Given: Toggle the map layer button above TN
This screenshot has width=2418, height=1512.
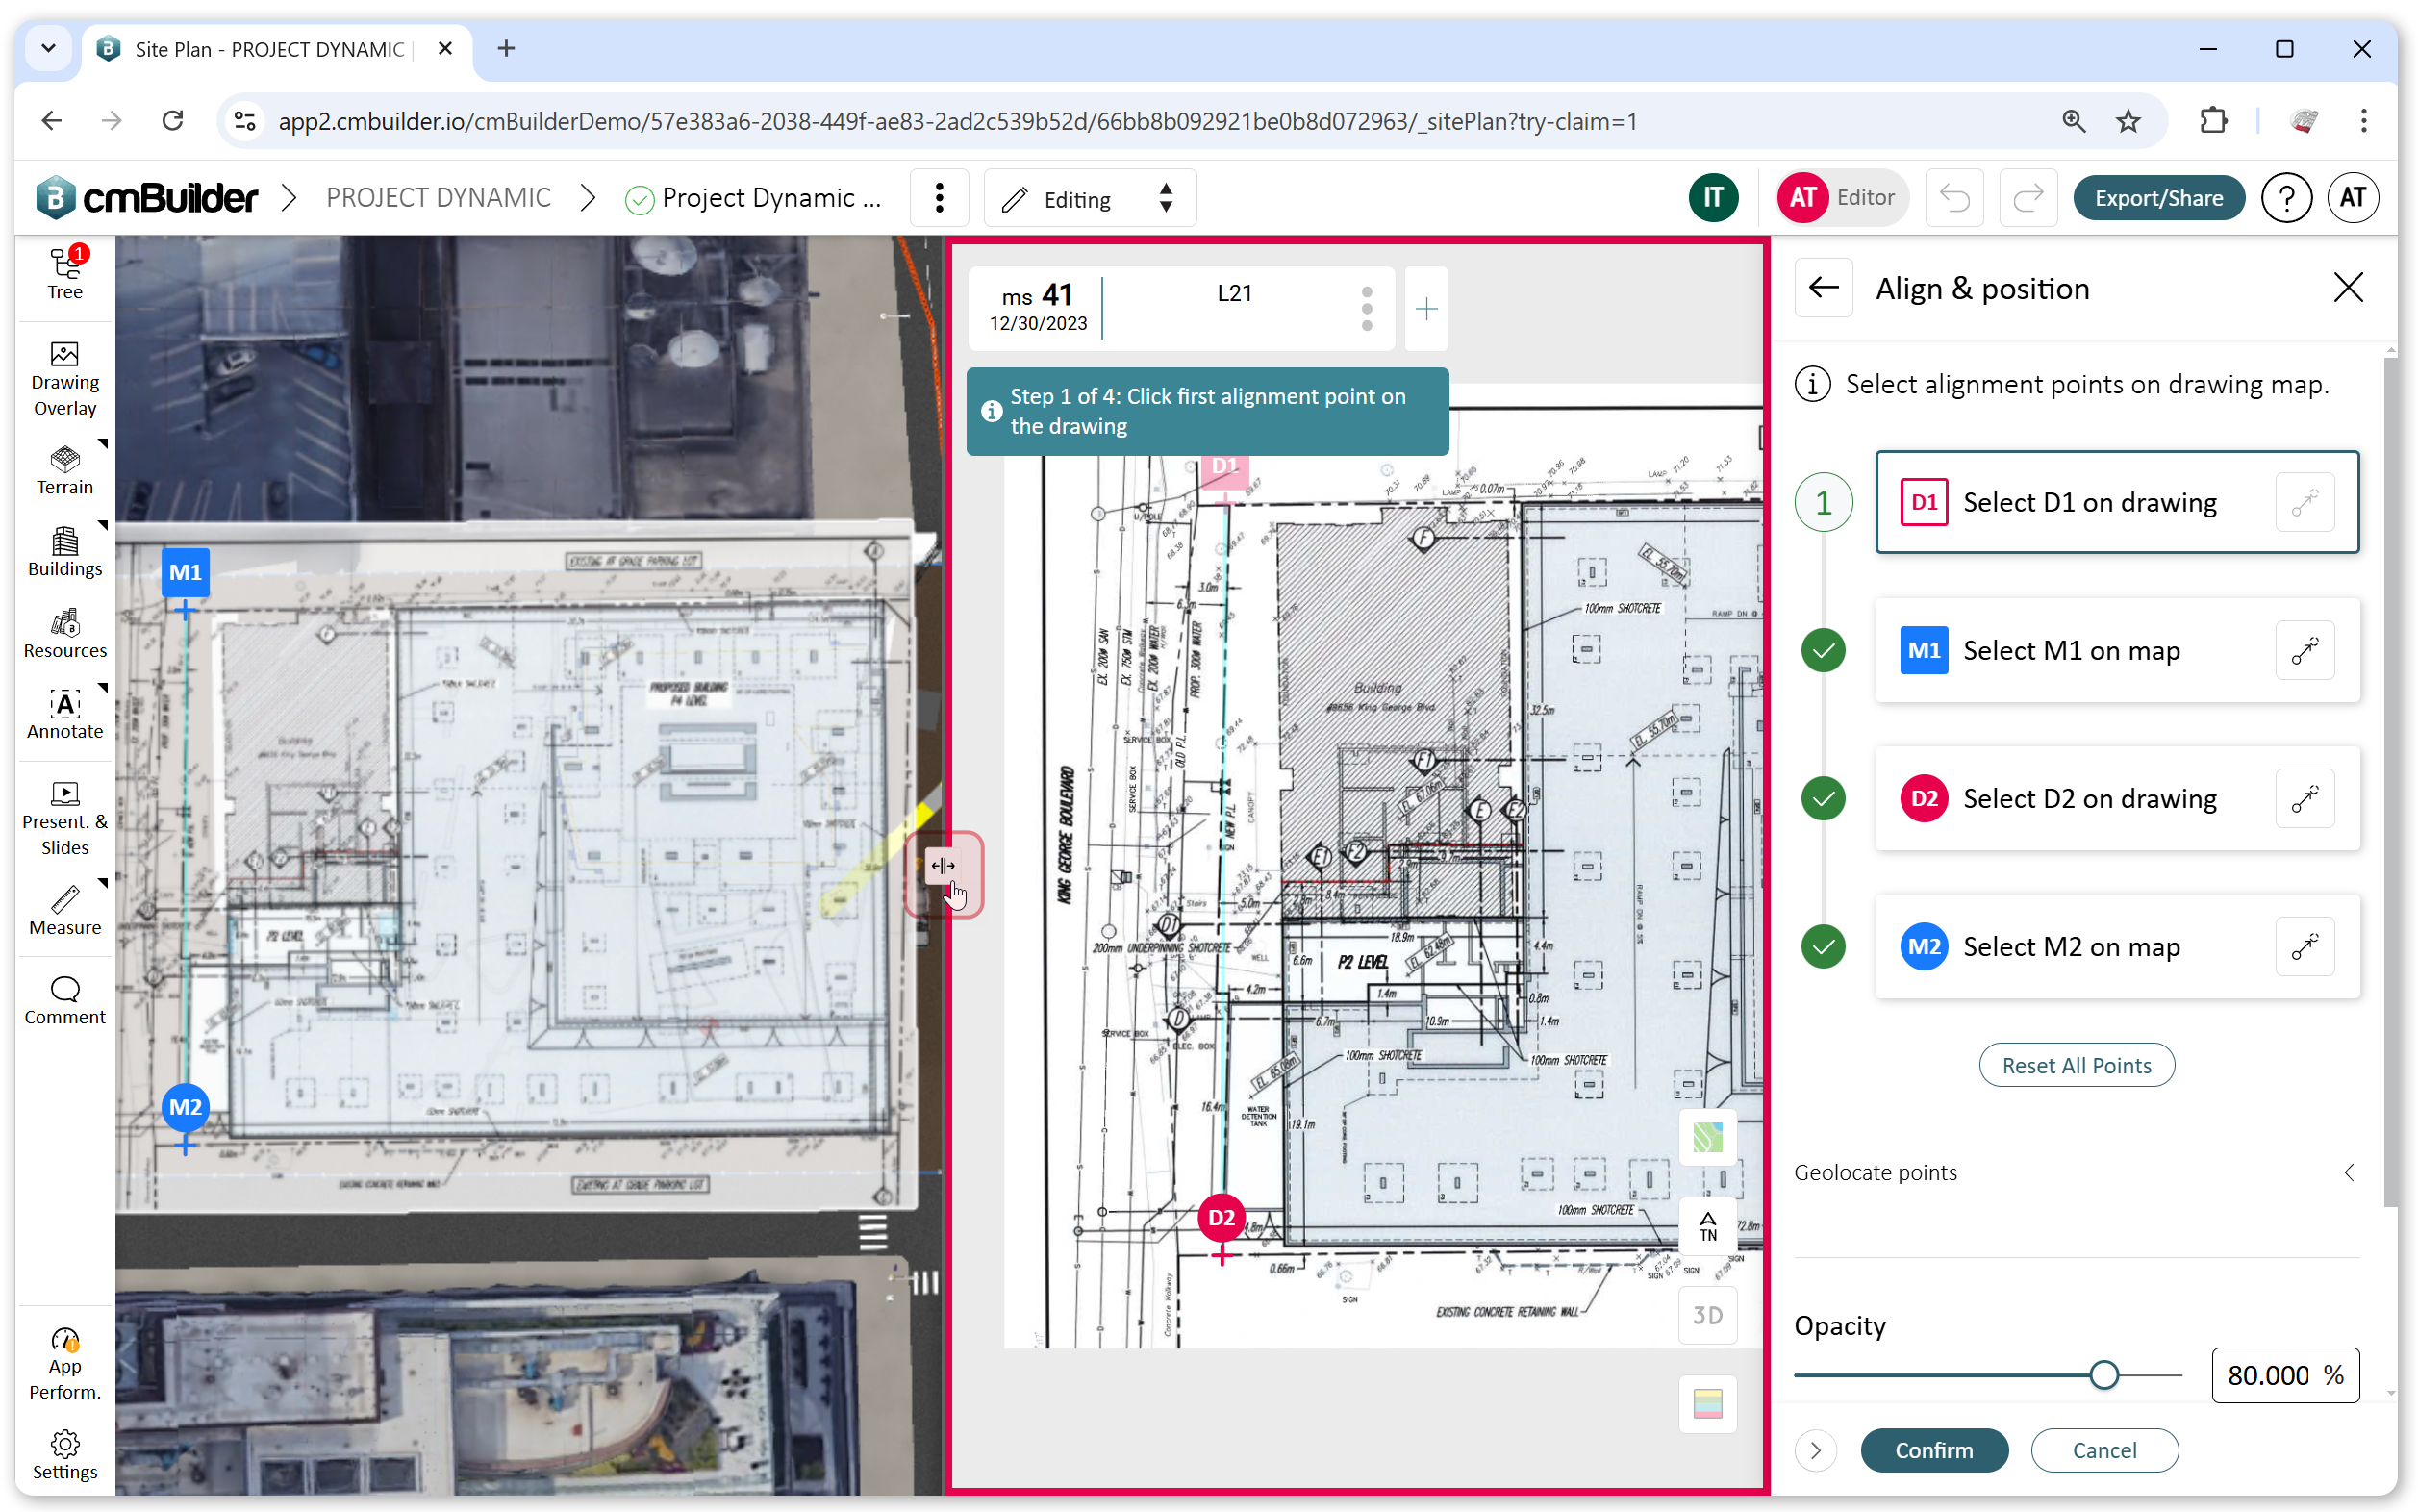Looking at the screenshot, I should (x=1707, y=1137).
